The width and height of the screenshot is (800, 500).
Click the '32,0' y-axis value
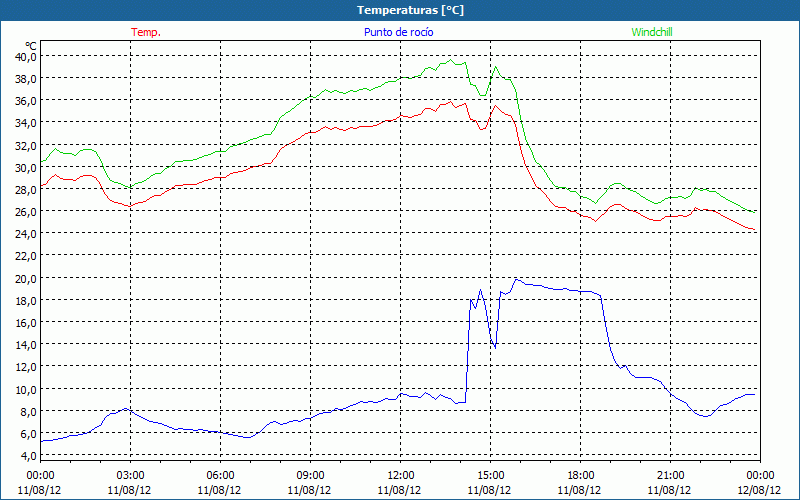coord(26,145)
